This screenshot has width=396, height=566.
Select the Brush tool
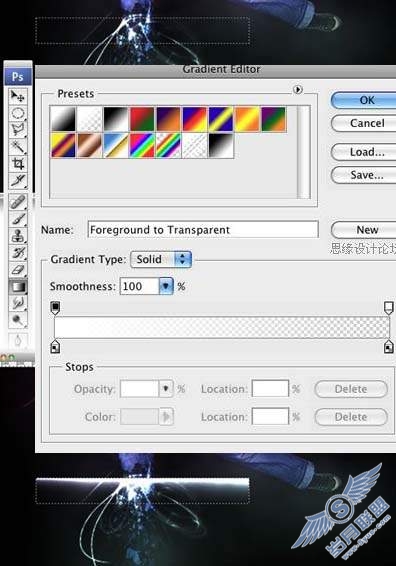click(x=17, y=219)
